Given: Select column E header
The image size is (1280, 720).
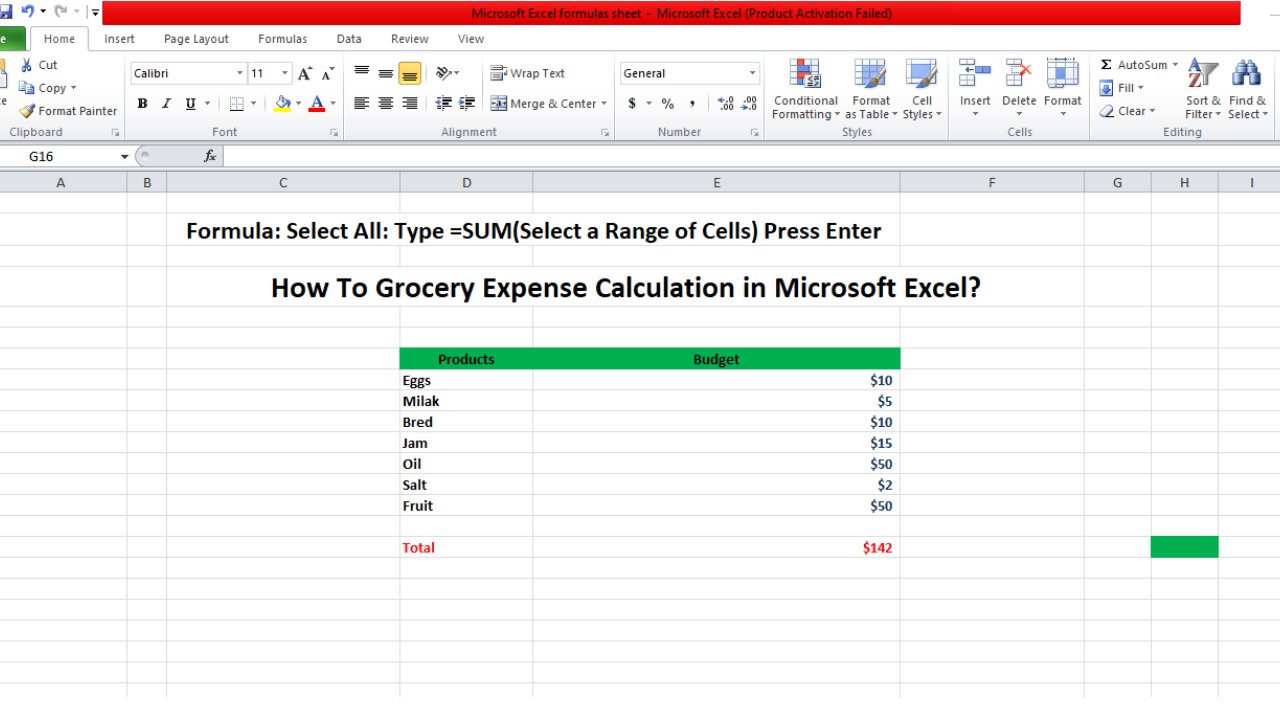Looking at the screenshot, I should pos(716,182).
